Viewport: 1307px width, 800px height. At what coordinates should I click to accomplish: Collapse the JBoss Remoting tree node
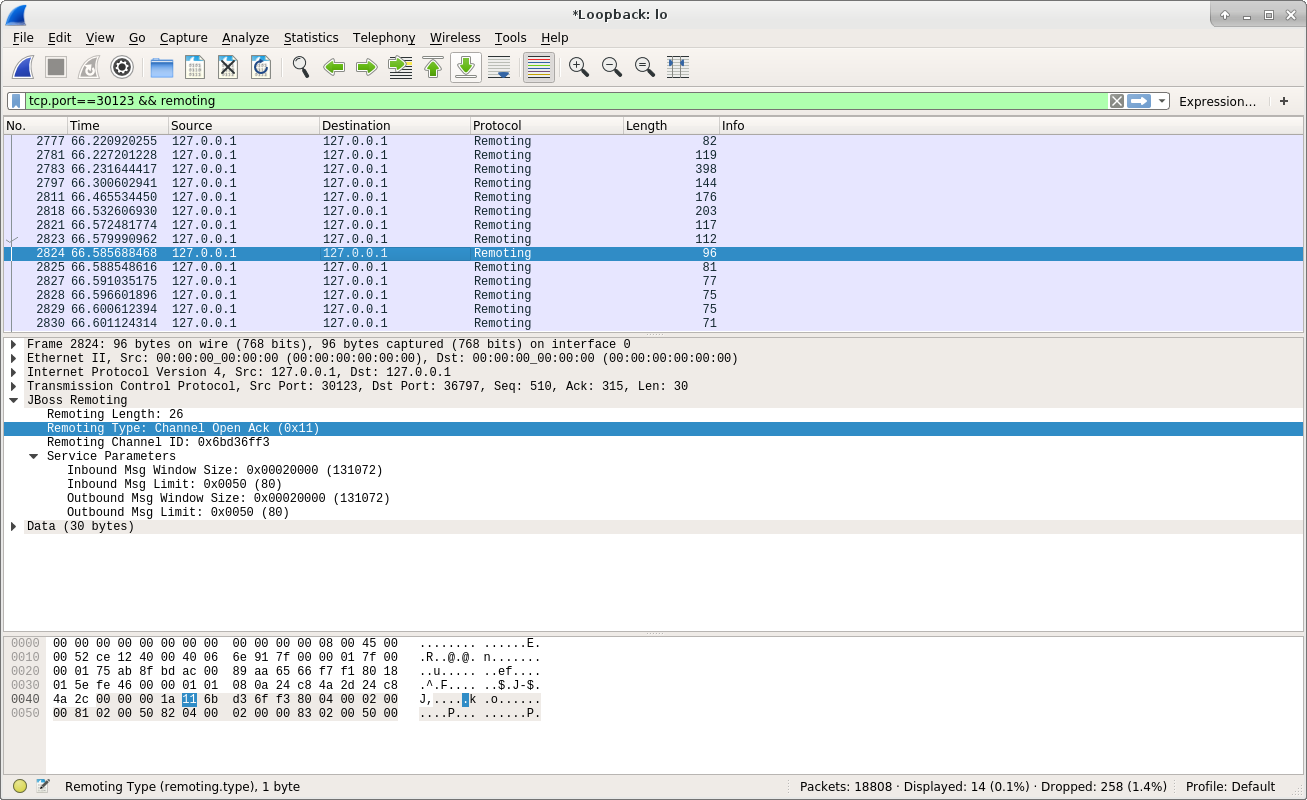[14, 400]
